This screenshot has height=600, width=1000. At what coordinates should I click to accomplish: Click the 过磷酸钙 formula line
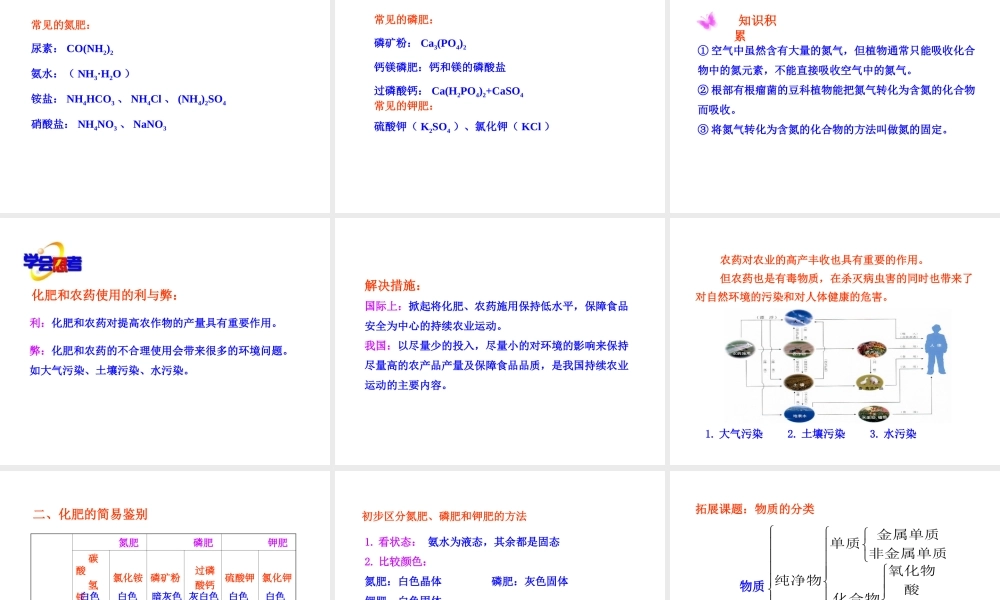[449, 91]
